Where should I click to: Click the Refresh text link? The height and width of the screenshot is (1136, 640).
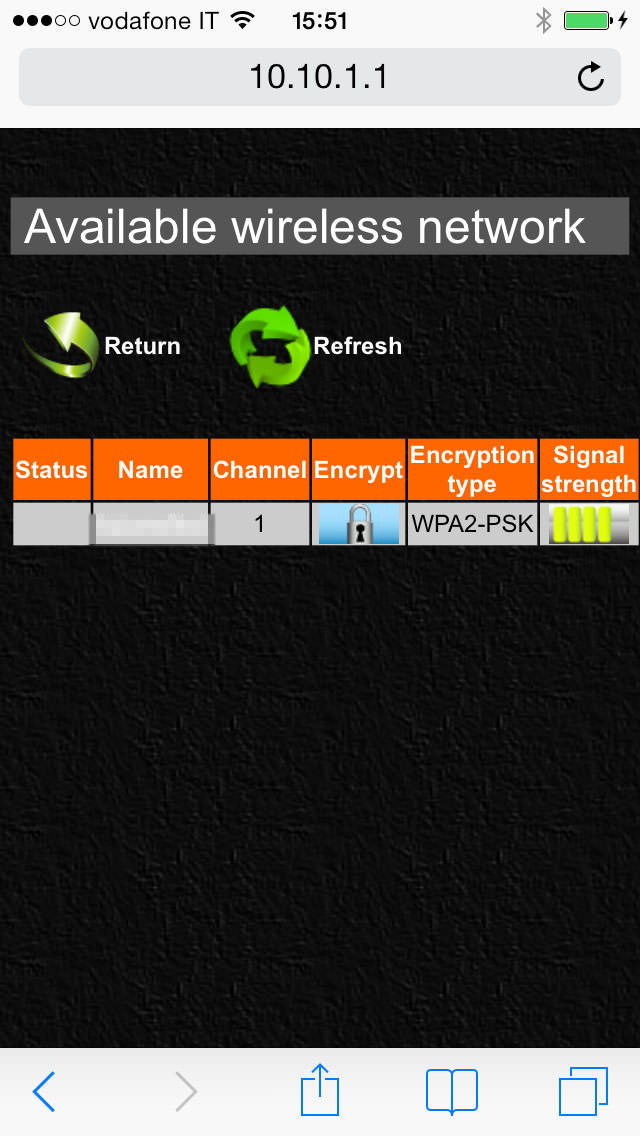pyautogui.click(x=357, y=346)
